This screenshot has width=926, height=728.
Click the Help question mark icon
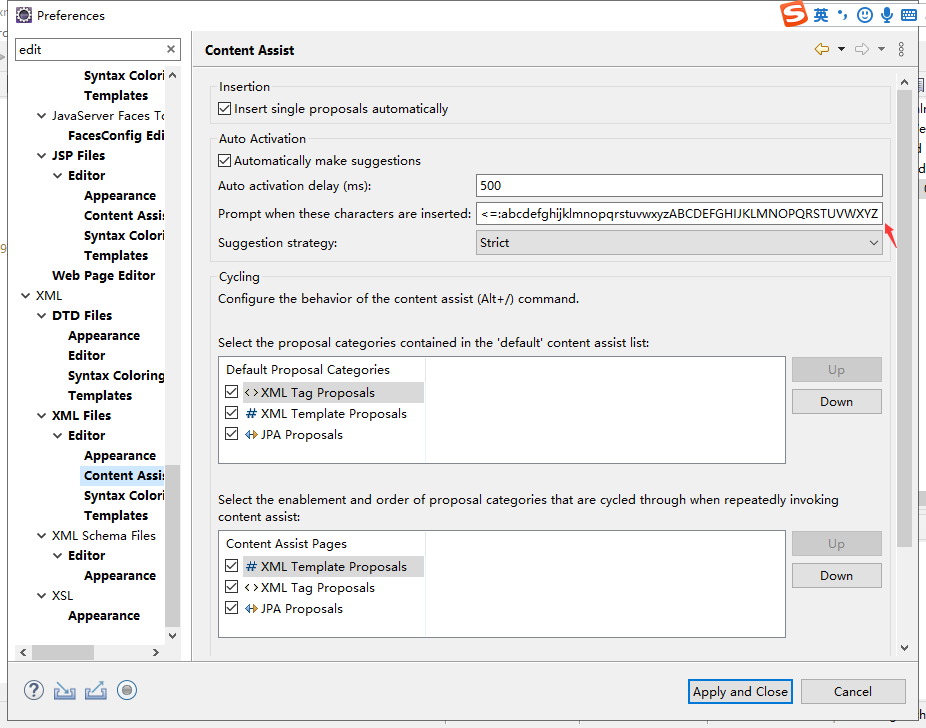pos(34,690)
